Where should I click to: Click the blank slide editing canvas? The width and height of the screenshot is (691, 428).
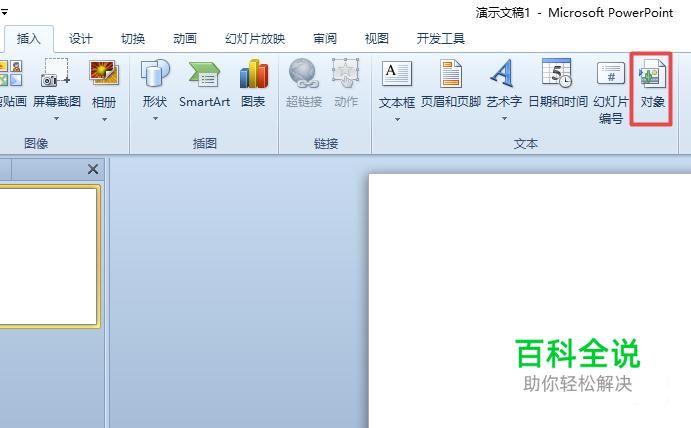coord(530,301)
